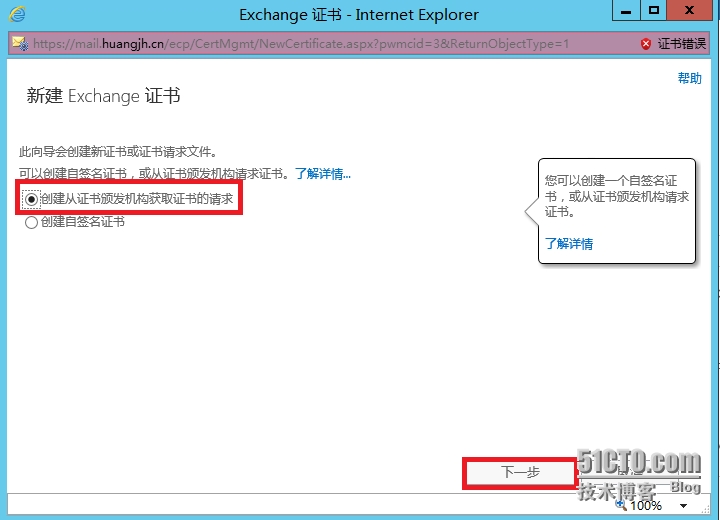This screenshot has width=720, height=520.
Task: Click the 新建 Exchange 证书 heading
Action: pos(103,96)
